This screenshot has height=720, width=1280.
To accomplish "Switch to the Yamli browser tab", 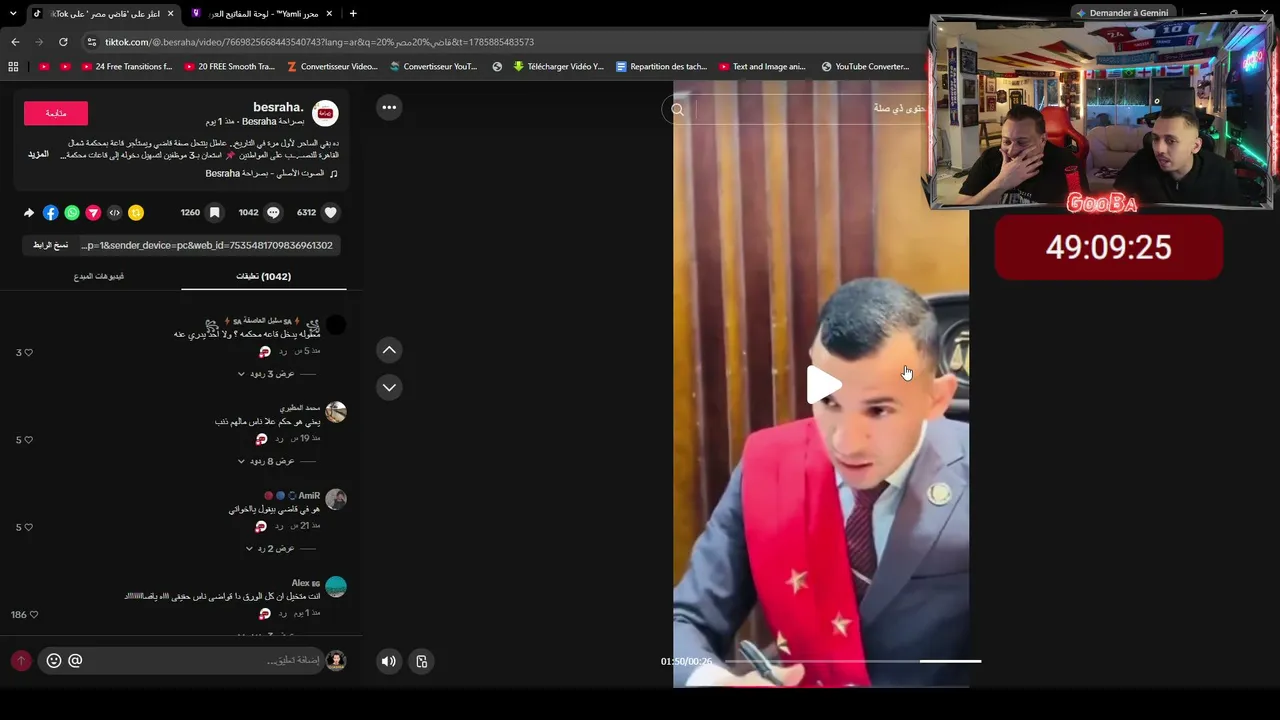I will 262,13.
